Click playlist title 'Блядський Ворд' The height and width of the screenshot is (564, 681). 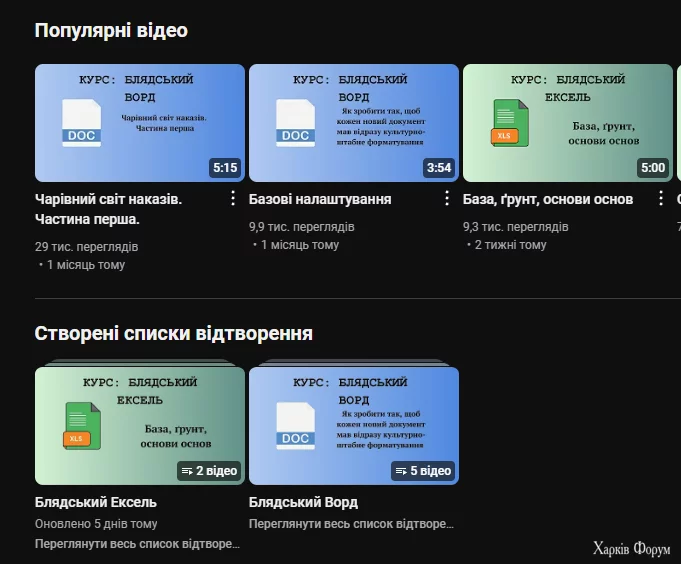point(303,502)
